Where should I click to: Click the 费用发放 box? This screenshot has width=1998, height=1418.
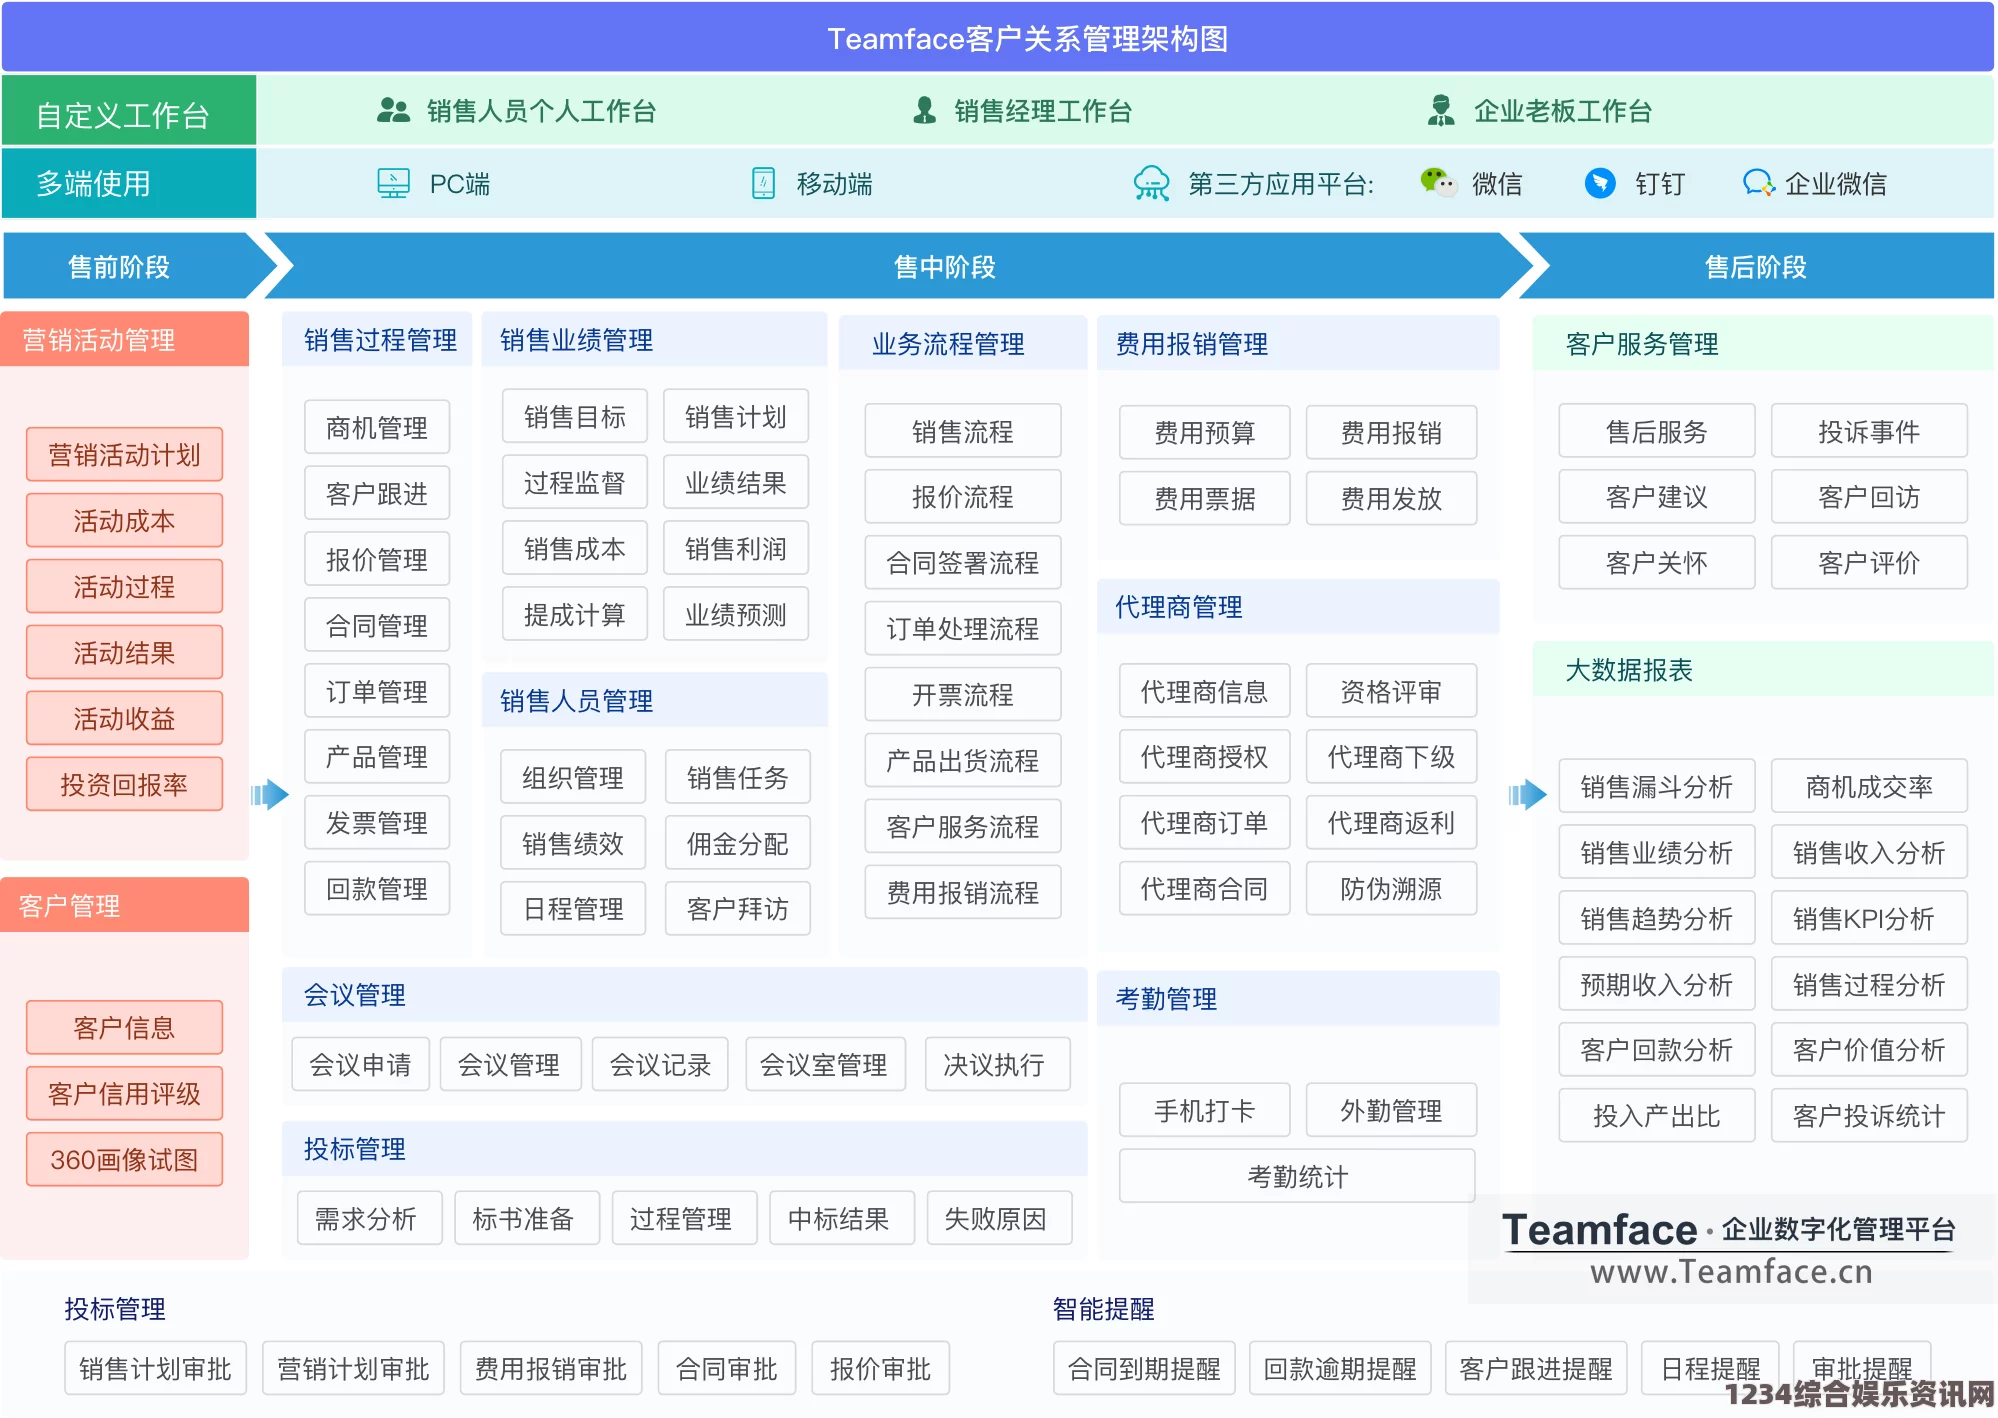pyautogui.click(x=1392, y=498)
